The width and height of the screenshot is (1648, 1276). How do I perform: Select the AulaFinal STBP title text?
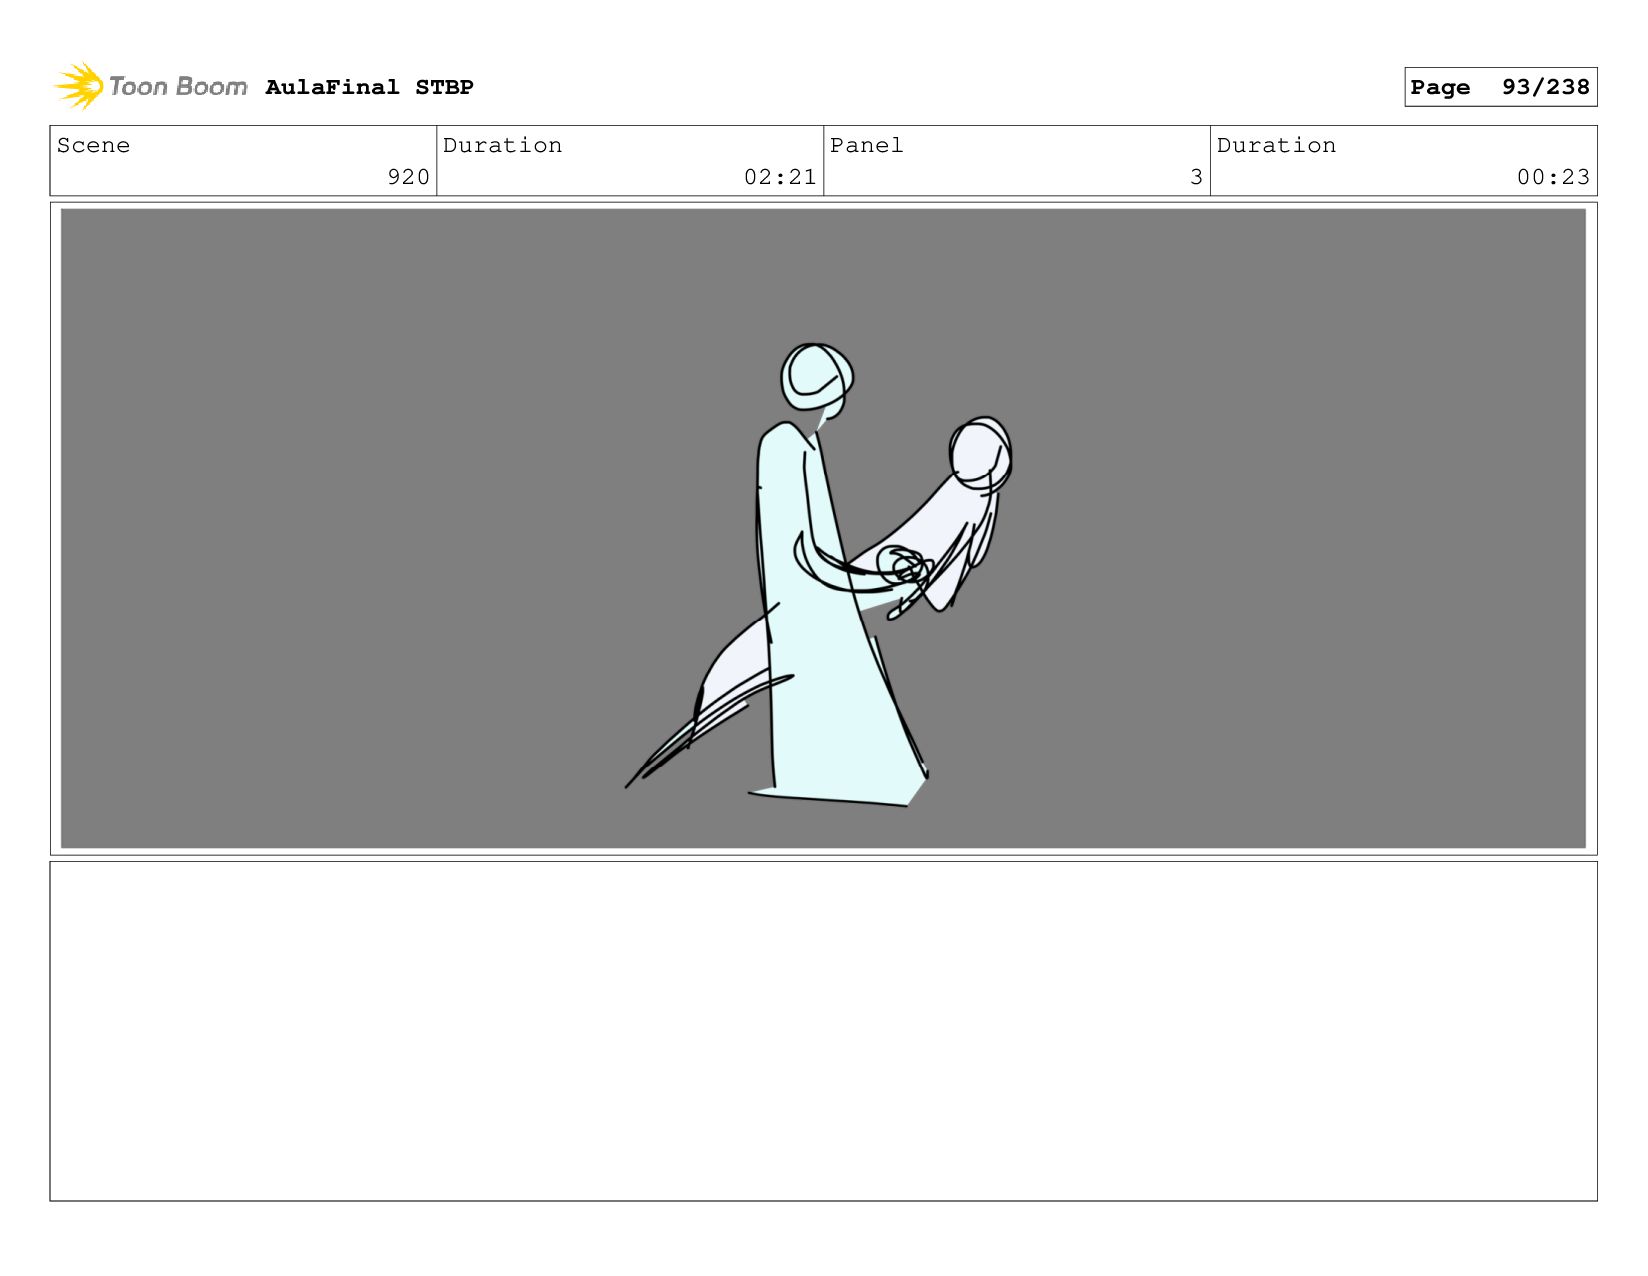369,87
